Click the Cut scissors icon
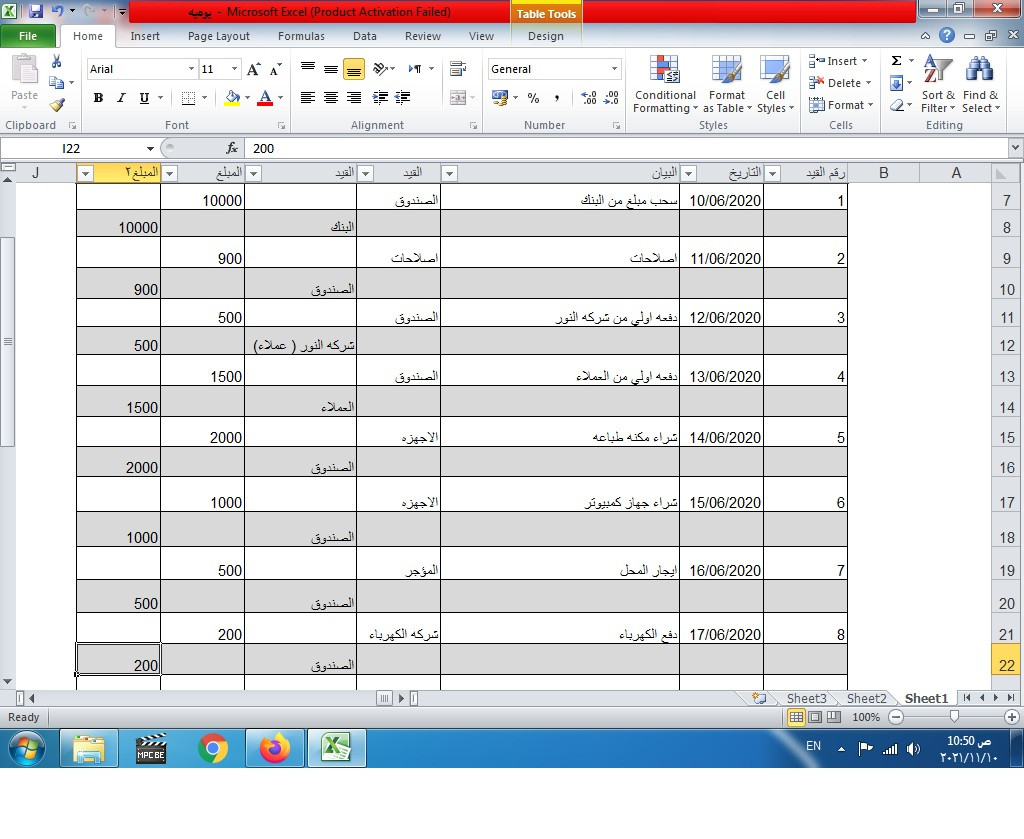 [x=57, y=61]
